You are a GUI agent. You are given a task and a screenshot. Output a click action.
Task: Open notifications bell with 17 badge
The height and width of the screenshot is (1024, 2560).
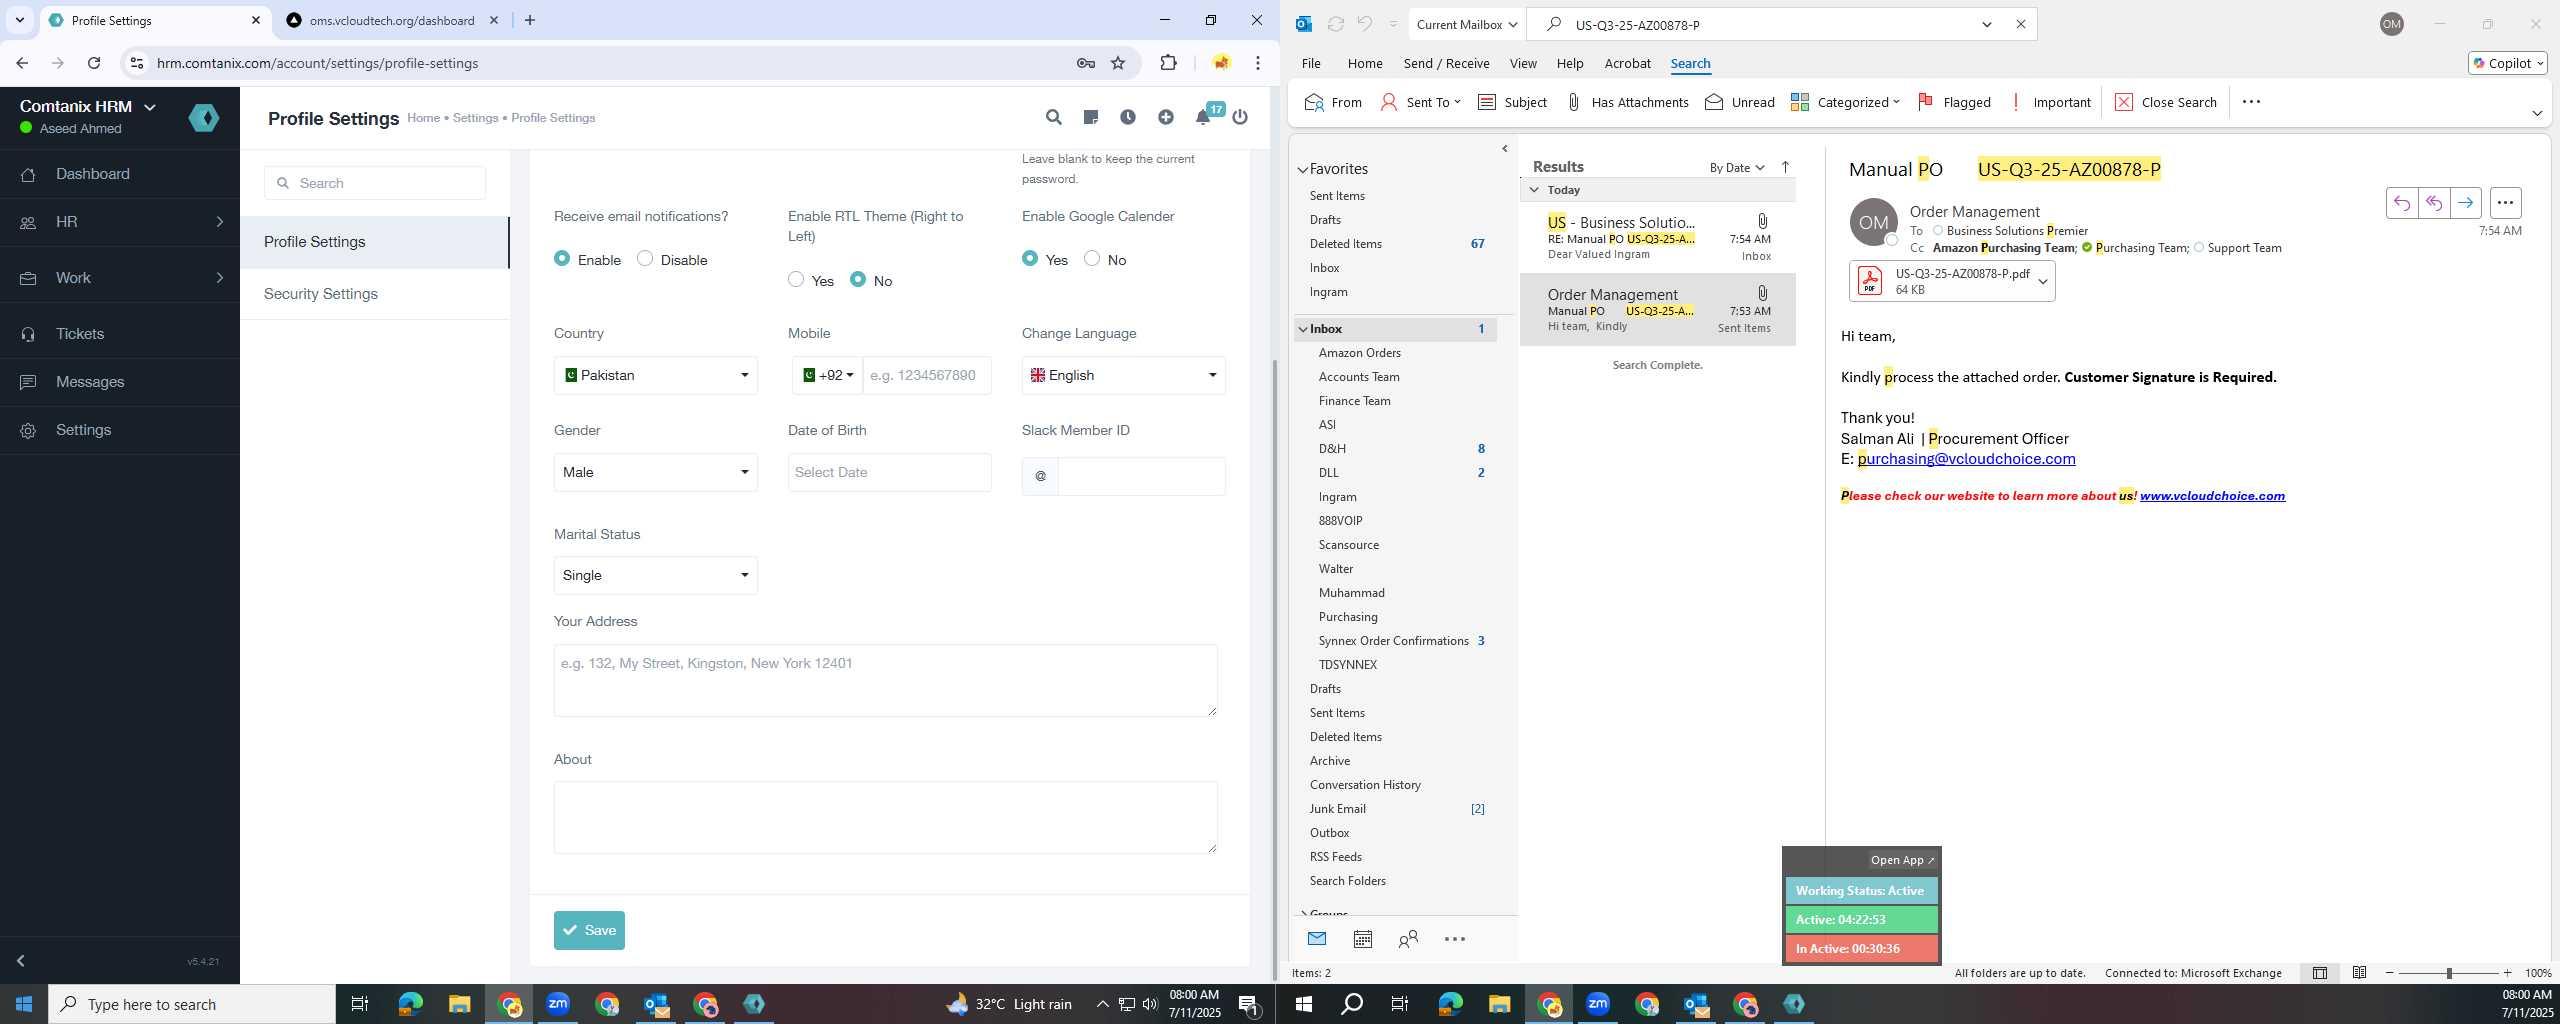tap(1203, 117)
